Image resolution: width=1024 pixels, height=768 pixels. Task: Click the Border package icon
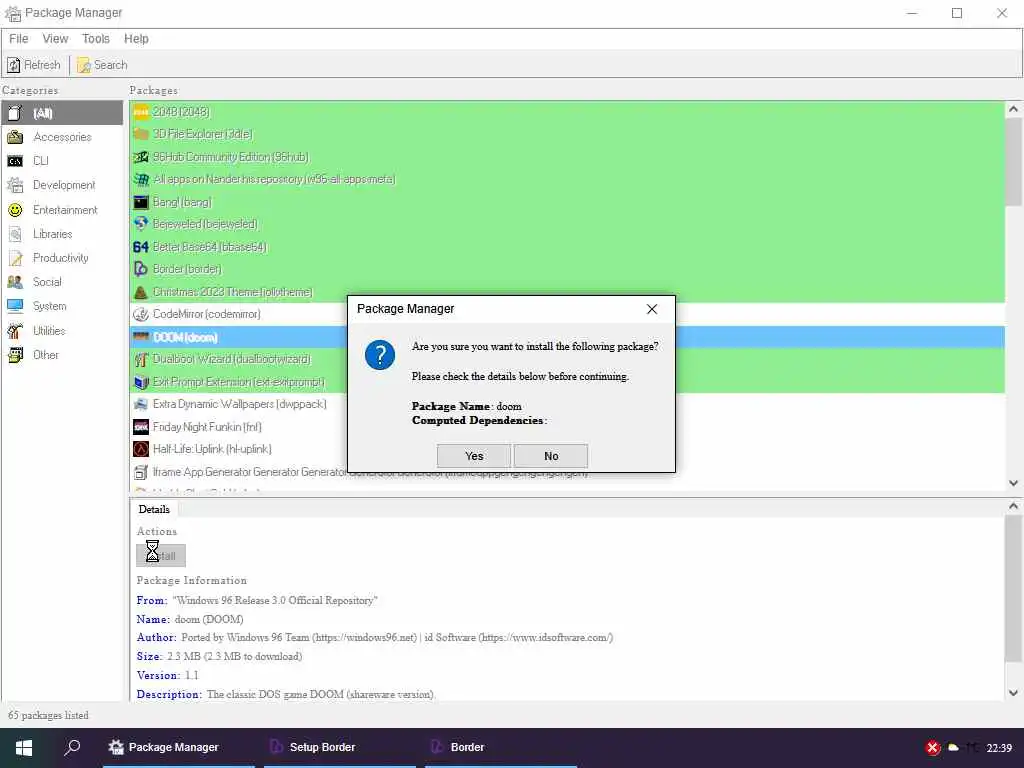(x=141, y=268)
